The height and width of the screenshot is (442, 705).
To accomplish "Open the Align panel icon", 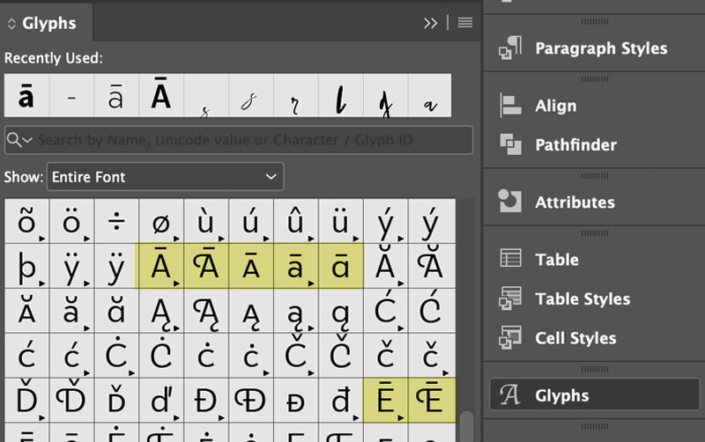I will [511, 105].
